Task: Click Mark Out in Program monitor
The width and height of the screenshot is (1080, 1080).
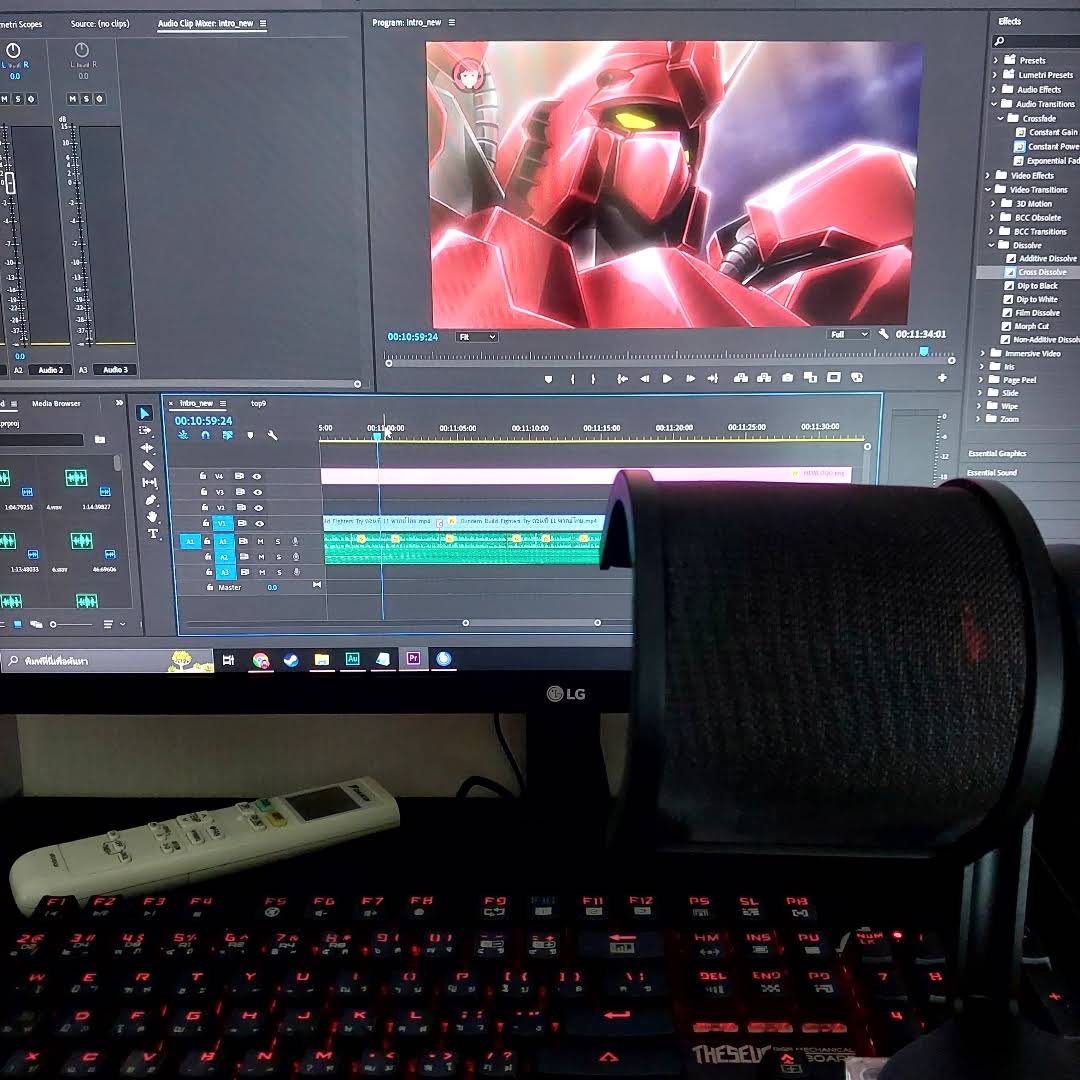Action: [593, 379]
